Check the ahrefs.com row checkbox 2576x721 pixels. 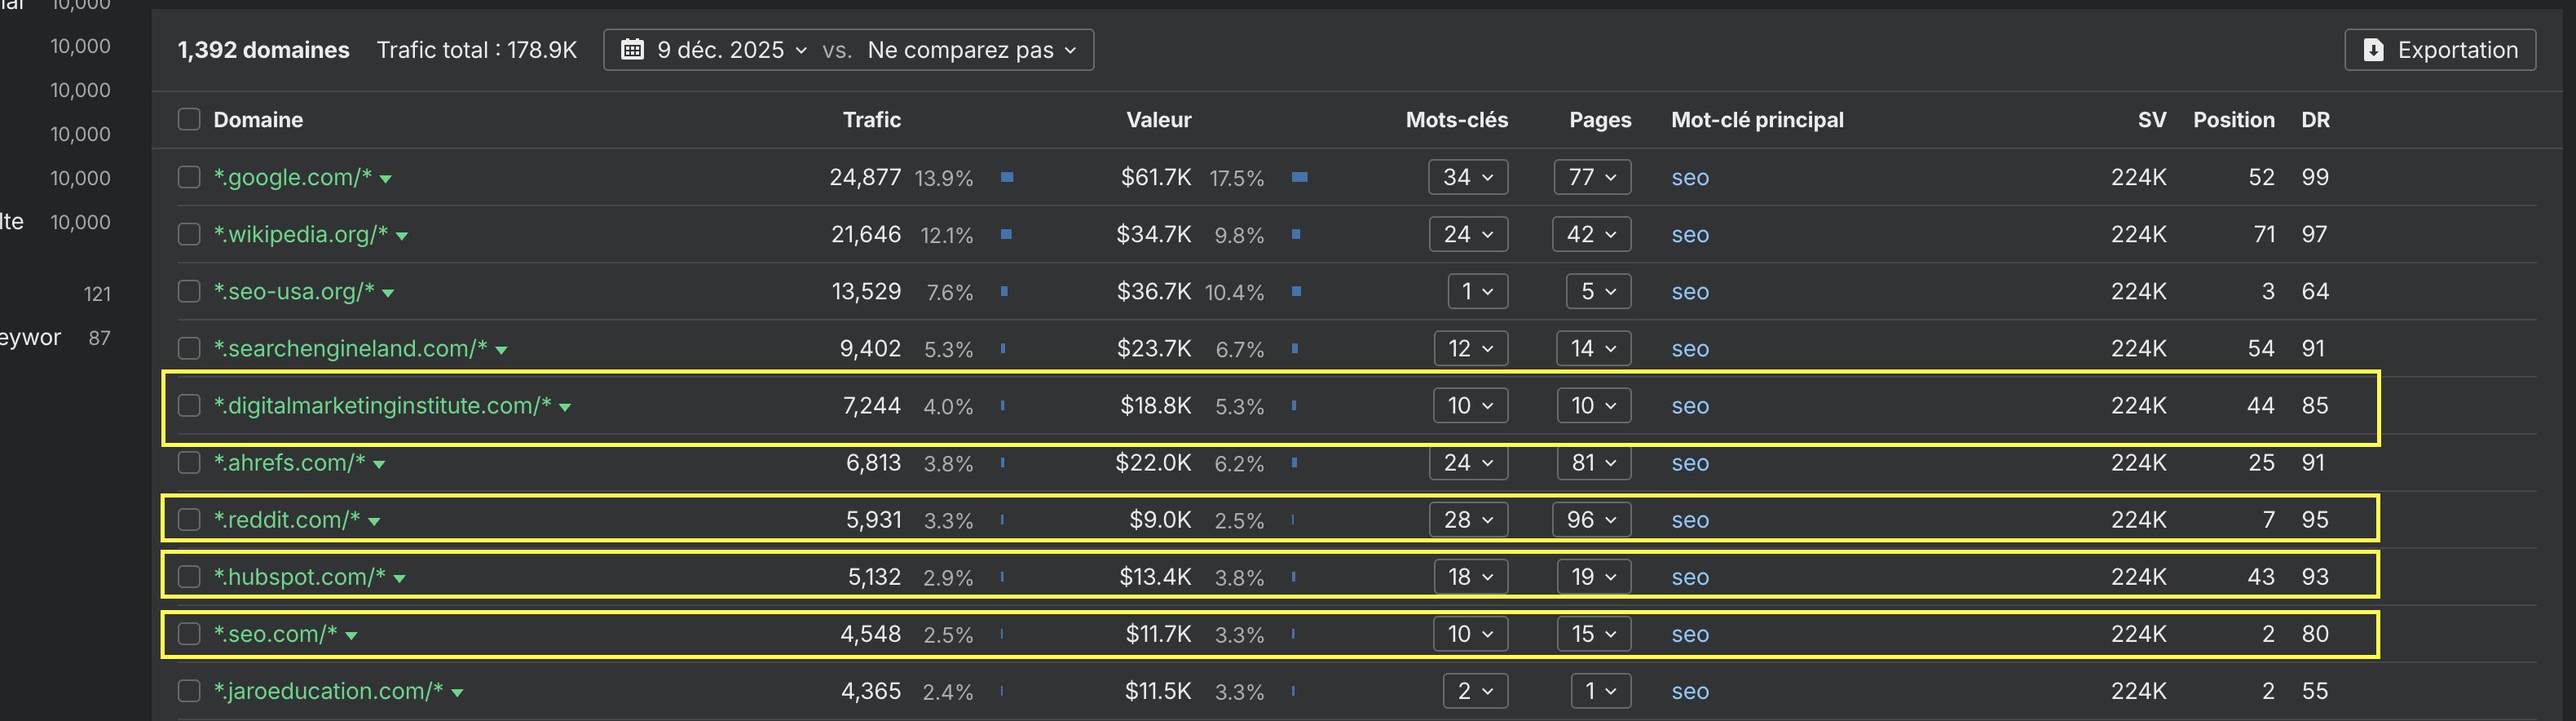click(189, 462)
